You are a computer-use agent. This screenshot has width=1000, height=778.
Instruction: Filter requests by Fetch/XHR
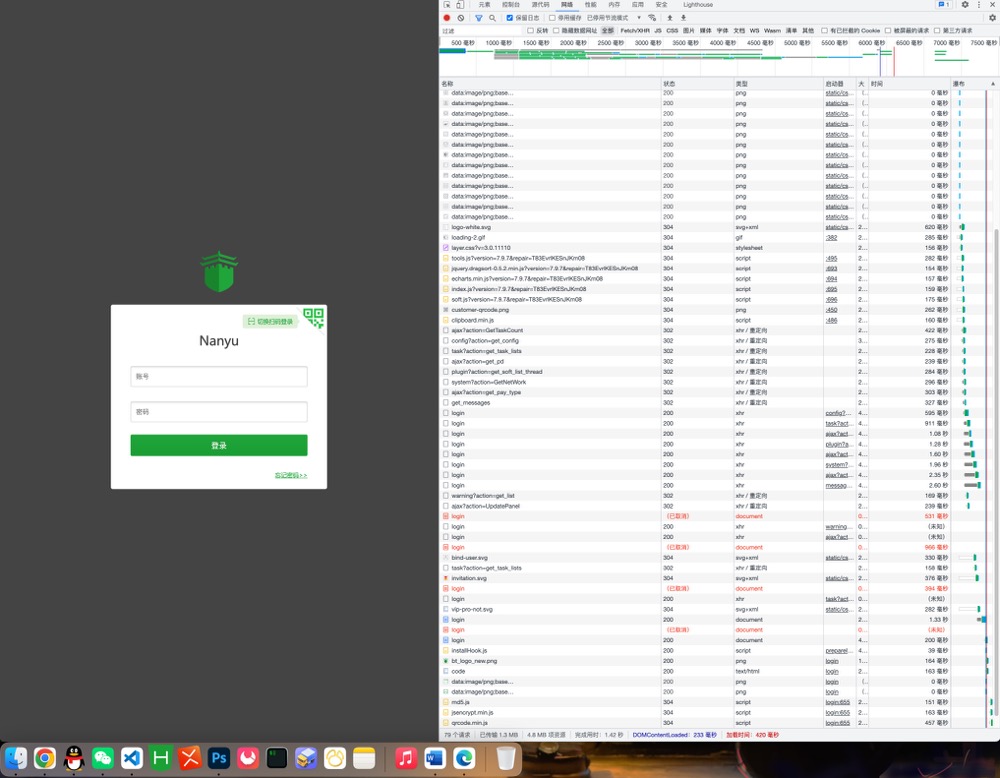tap(635, 31)
